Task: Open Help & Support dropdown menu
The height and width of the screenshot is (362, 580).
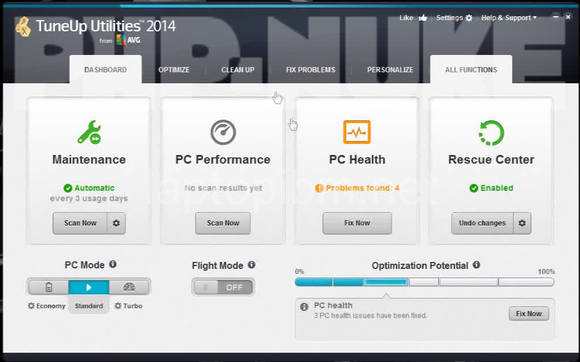Action: pos(509,18)
